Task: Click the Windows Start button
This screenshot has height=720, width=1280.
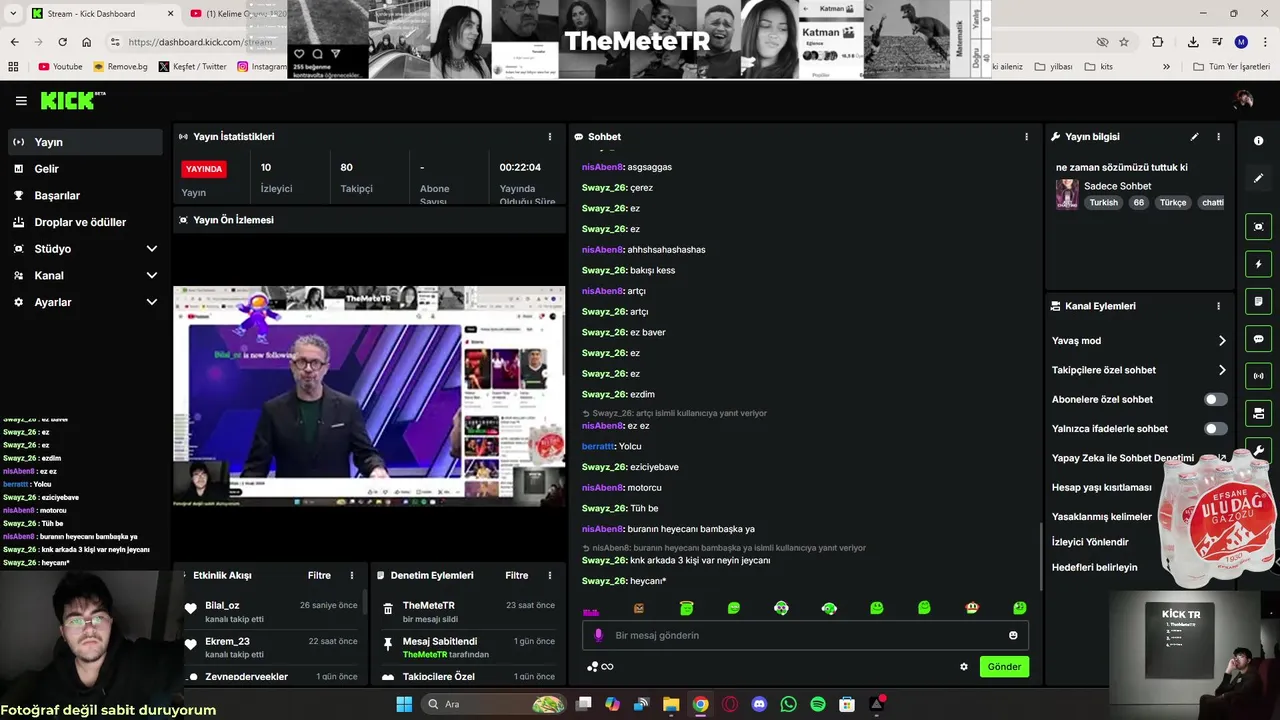Action: pyautogui.click(x=404, y=704)
